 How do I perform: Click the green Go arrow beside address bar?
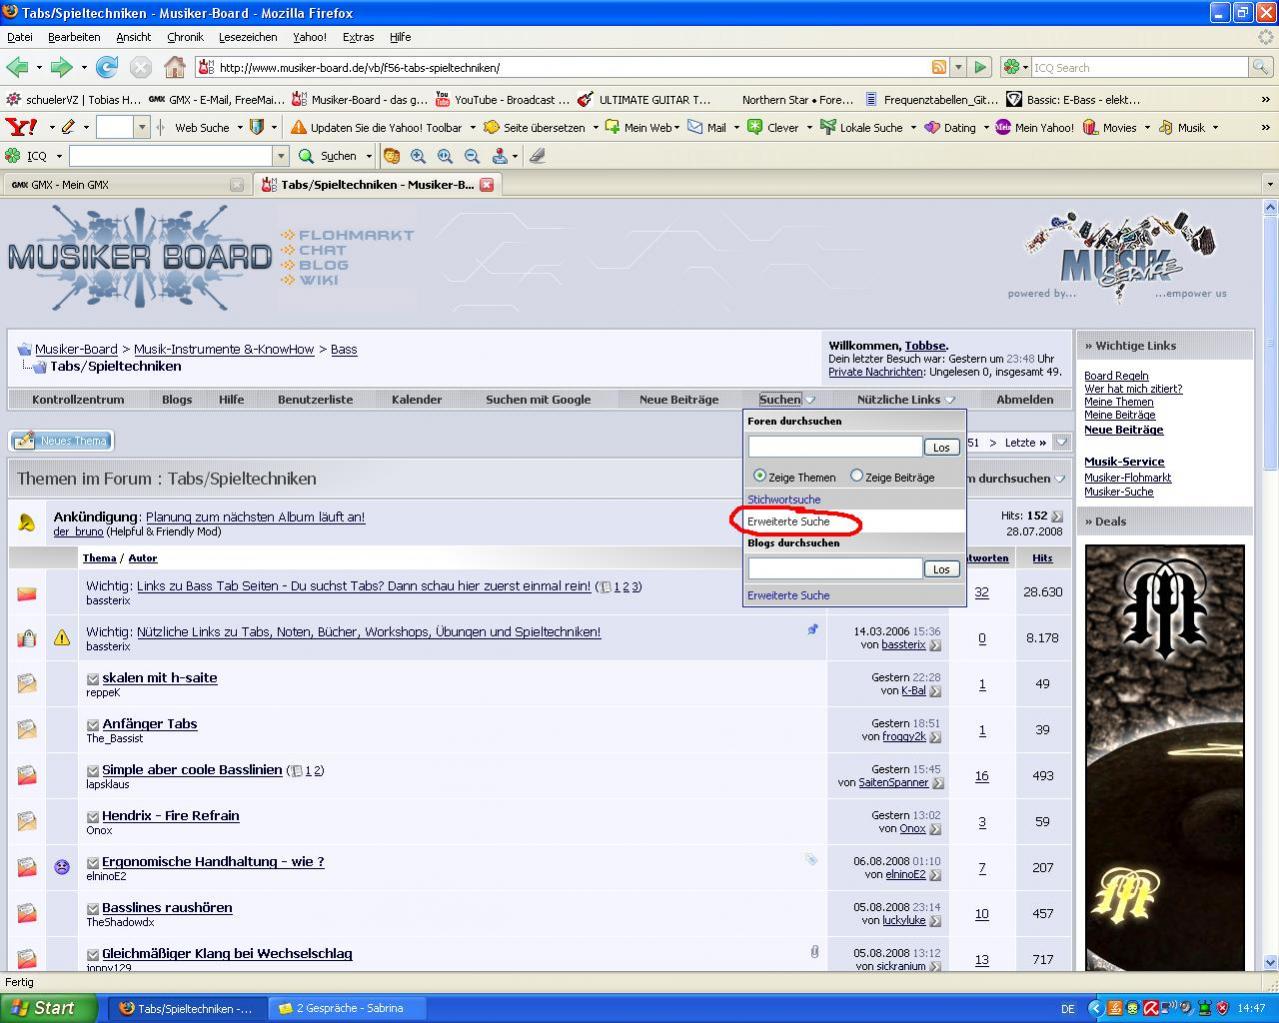[980, 67]
